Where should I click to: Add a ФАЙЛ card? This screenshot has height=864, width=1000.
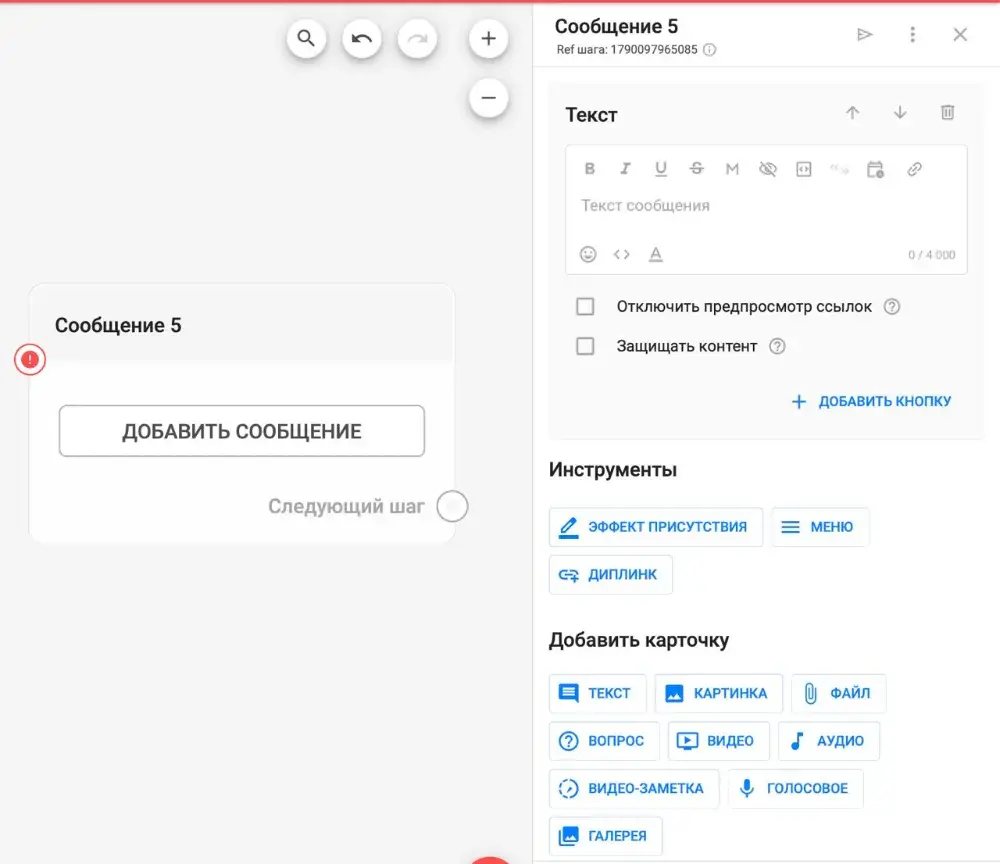[839, 693]
